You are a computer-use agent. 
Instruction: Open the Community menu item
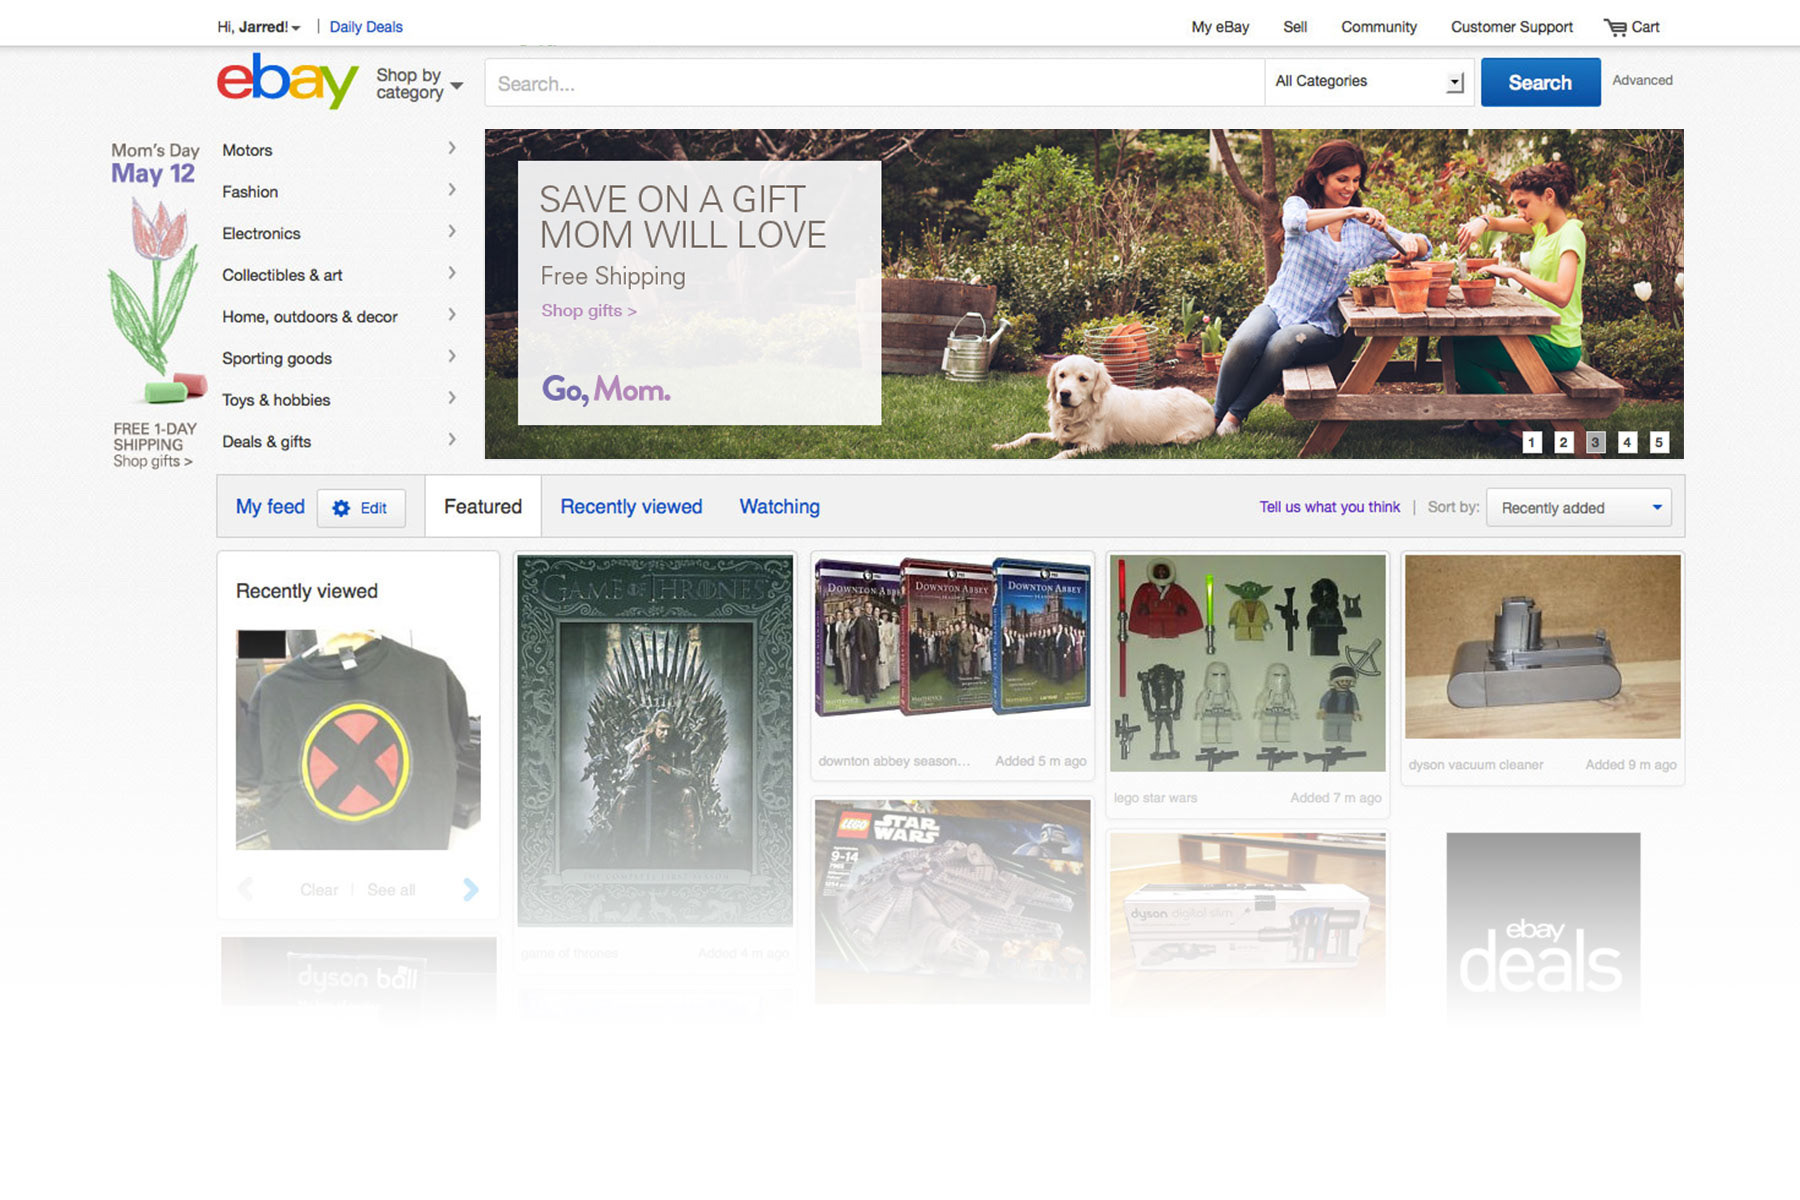coord(1379,27)
